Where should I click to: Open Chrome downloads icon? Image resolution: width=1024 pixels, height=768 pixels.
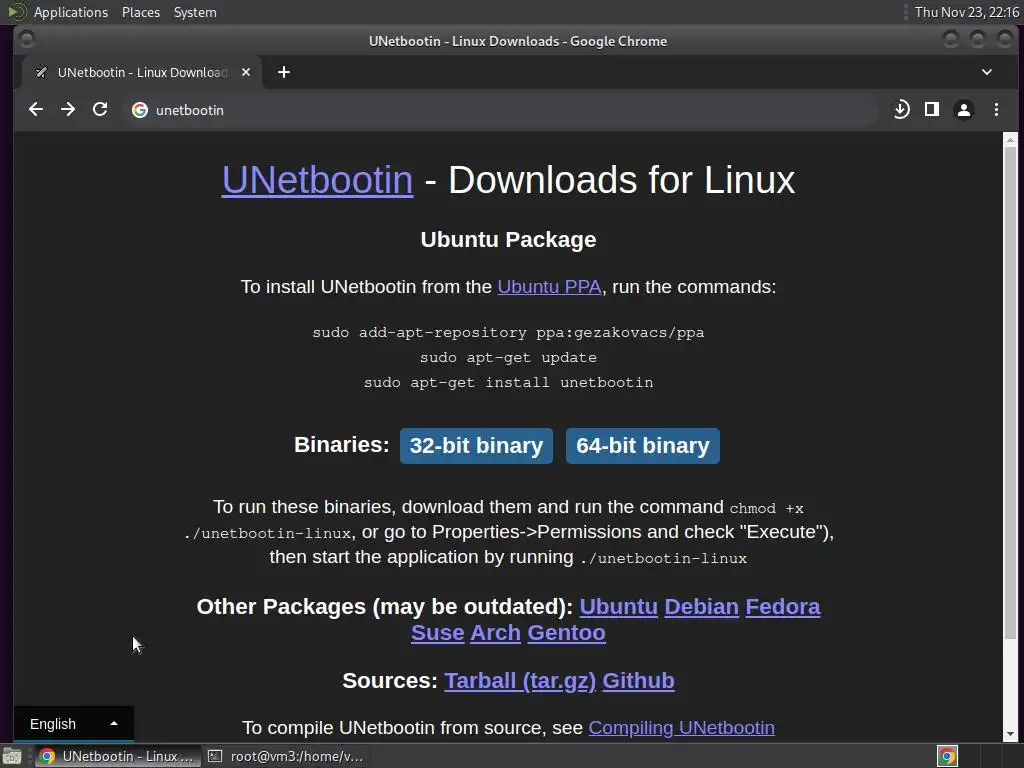pyautogui.click(x=901, y=110)
